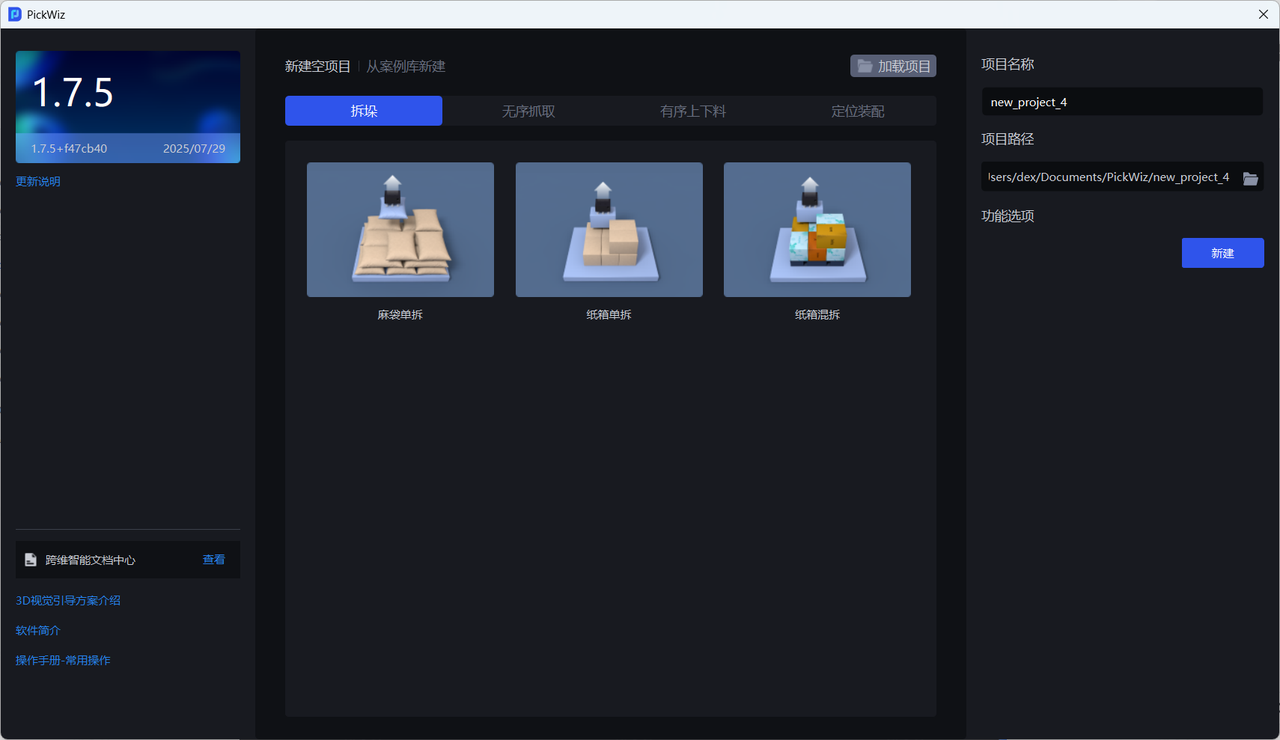The image size is (1280, 740).
Task: Go to the 定位装配 tab
Action: pyautogui.click(x=857, y=111)
